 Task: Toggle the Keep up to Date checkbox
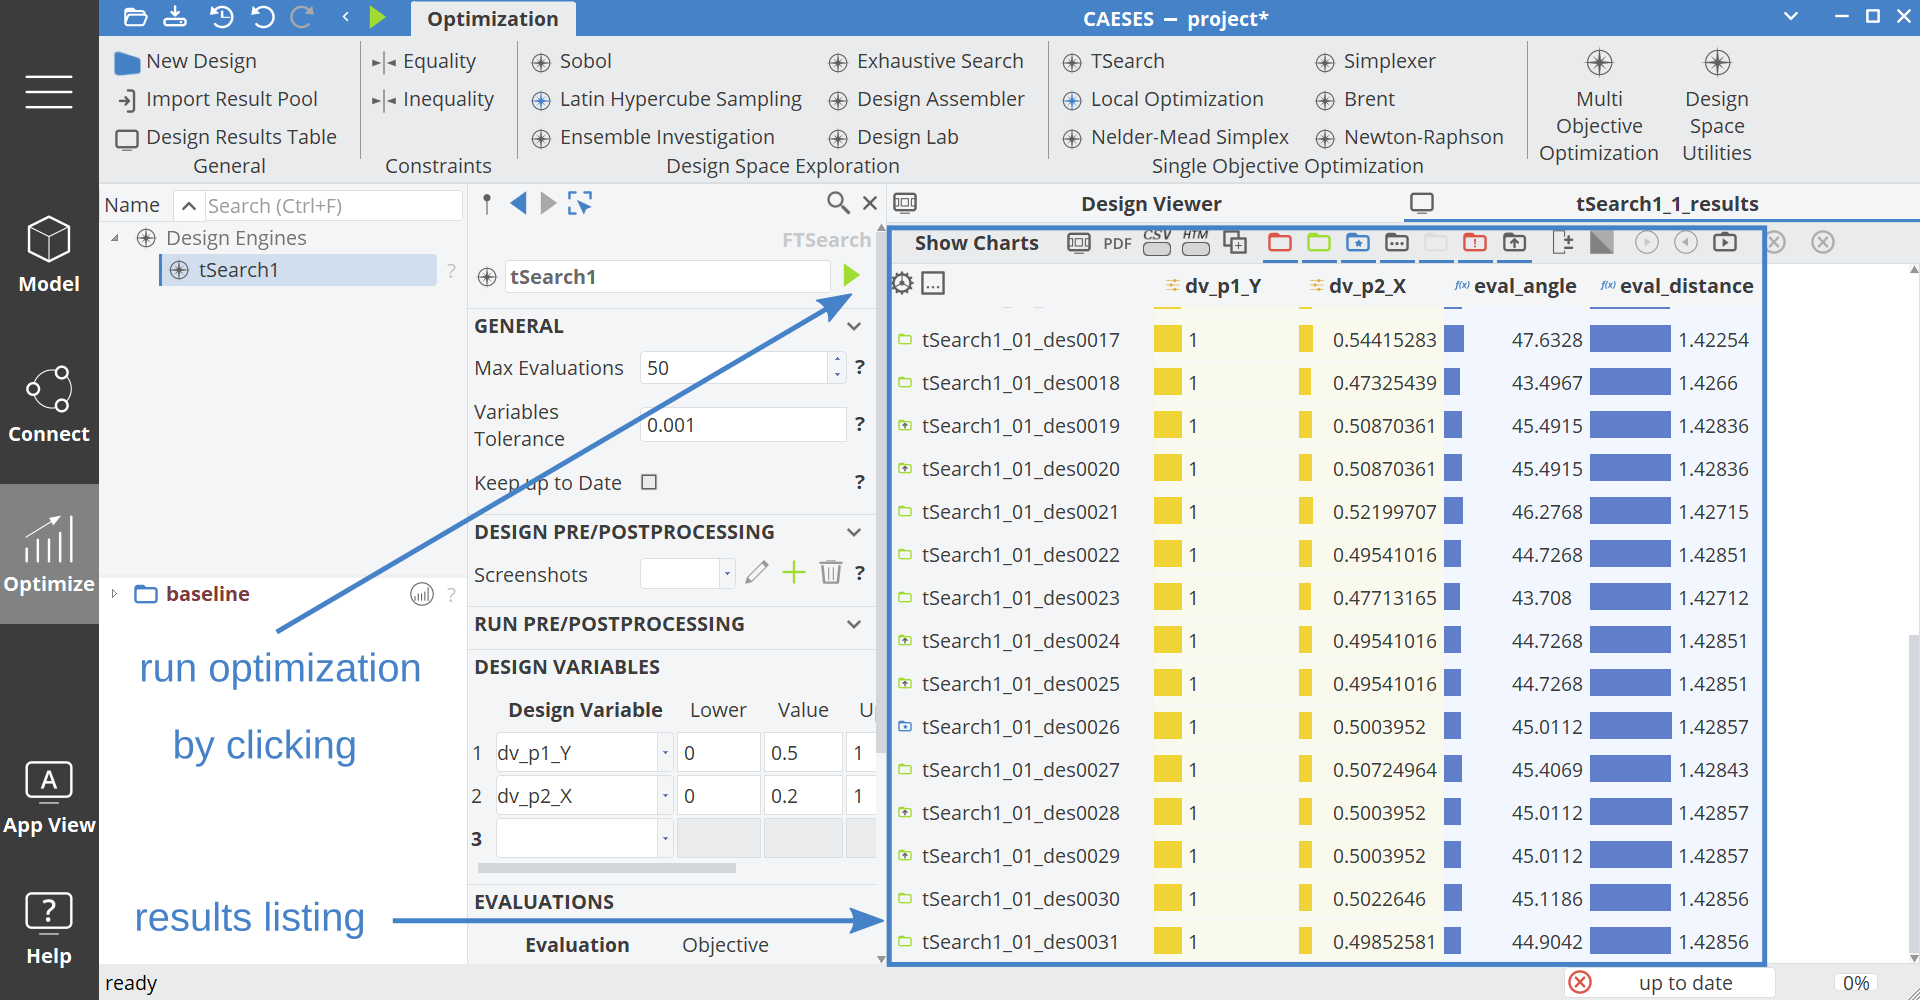click(x=649, y=482)
